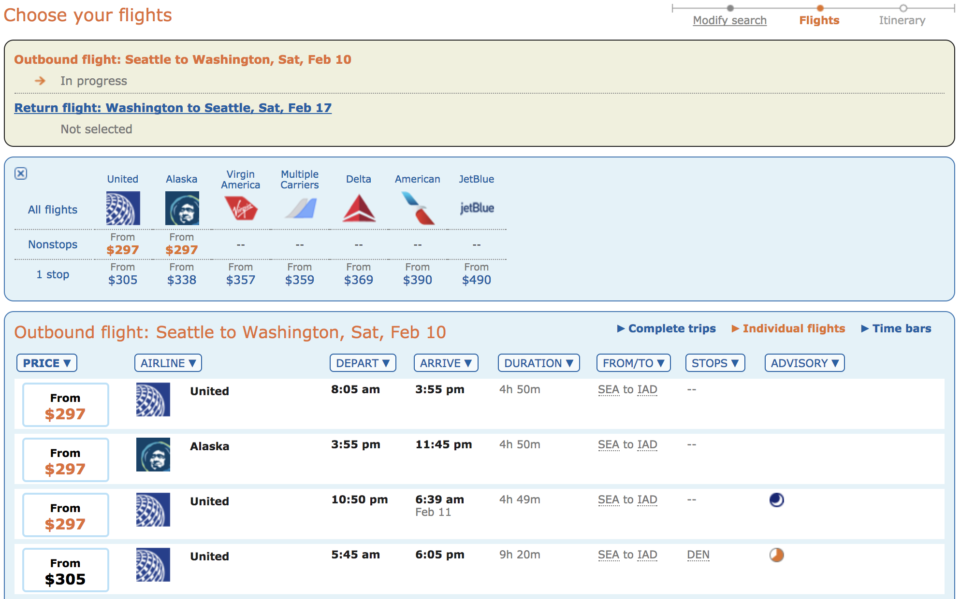This screenshot has height=599, width=960.
Task: Click the JetBlue column header in matrix
Action: click(476, 179)
